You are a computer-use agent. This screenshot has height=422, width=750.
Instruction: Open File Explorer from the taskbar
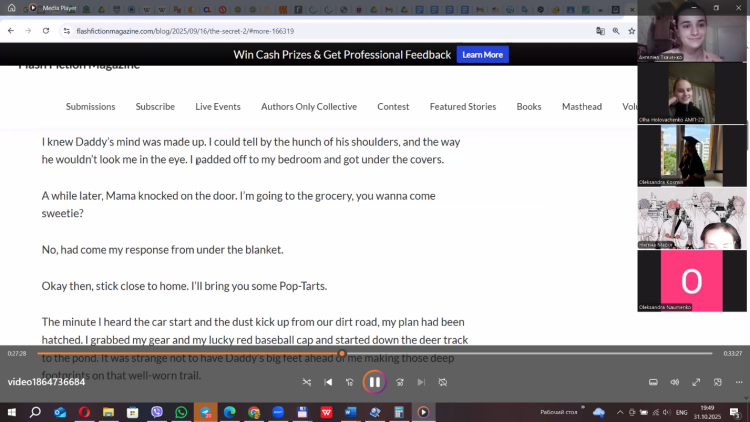tap(109, 412)
